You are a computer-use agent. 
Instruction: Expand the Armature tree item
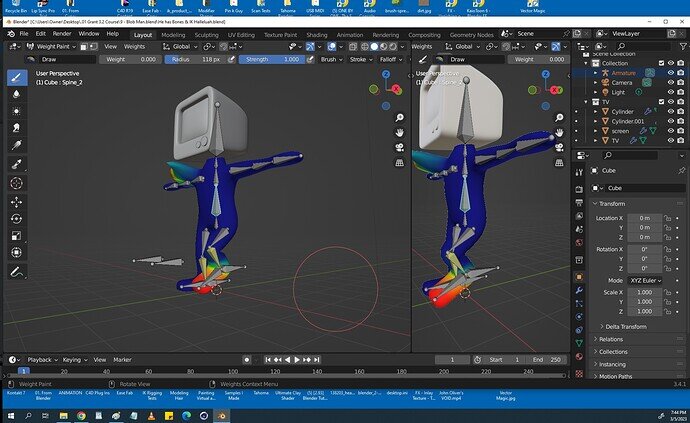coord(595,73)
